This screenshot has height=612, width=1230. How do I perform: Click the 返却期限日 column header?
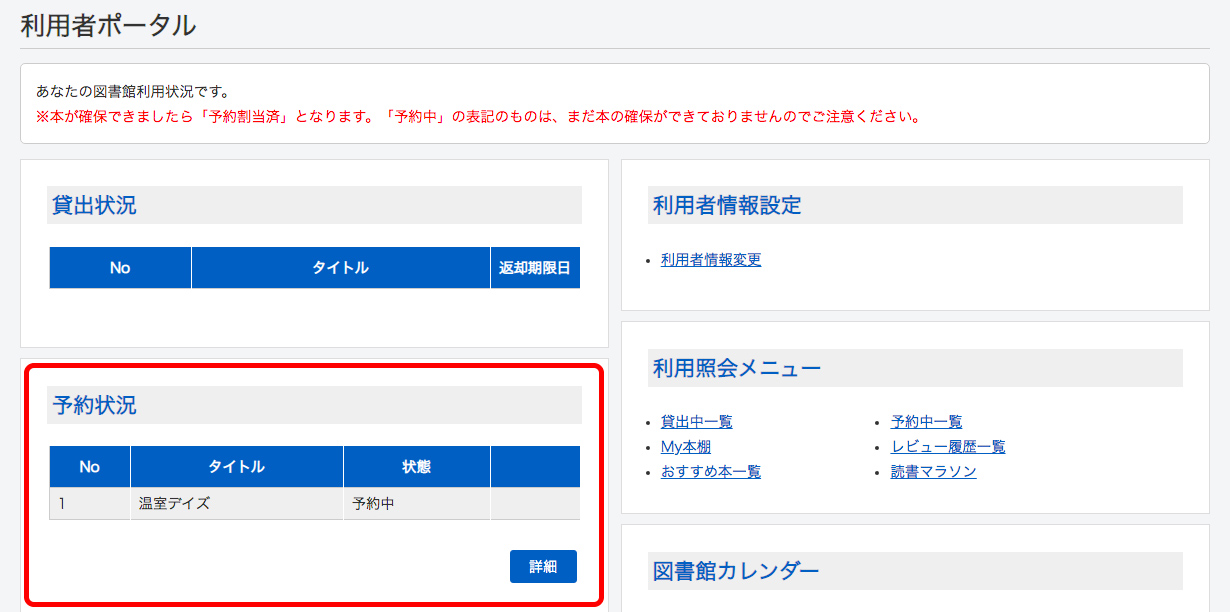click(x=535, y=268)
